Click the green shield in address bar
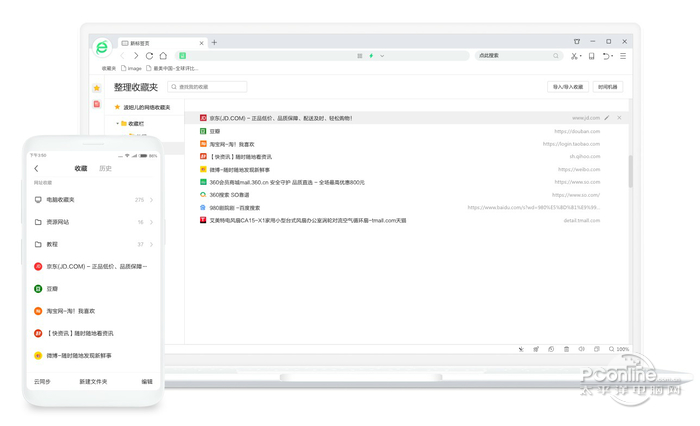This screenshot has height=426, width=700. click(x=182, y=56)
